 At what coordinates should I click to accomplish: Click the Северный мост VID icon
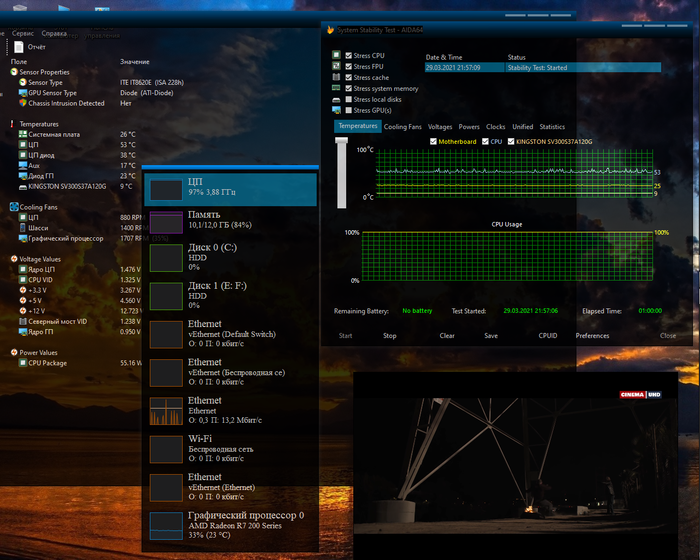click(23, 322)
